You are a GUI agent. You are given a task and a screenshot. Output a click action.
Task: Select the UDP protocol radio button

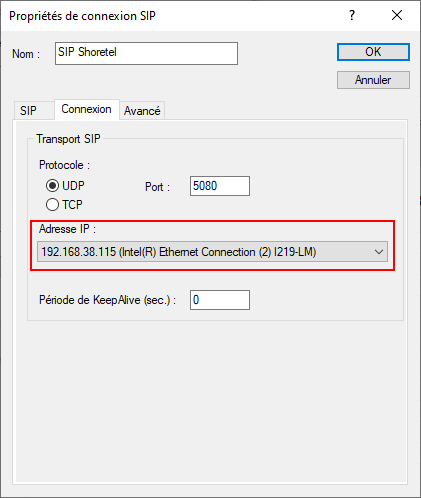click(52, 186)
